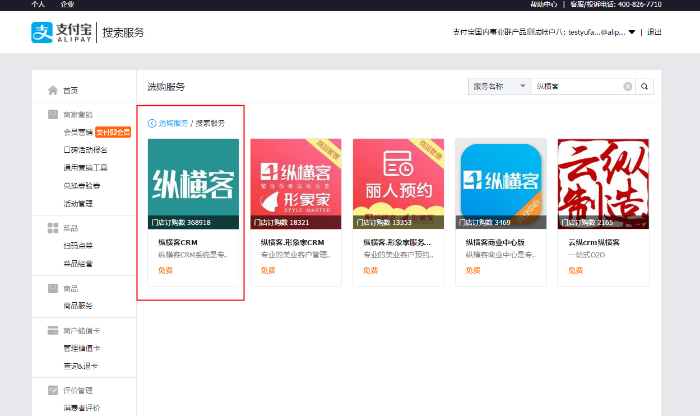The image size is (700, 416).
Task: Click the 免费 price under 纵横客CRM
Action: click(166, 270)
